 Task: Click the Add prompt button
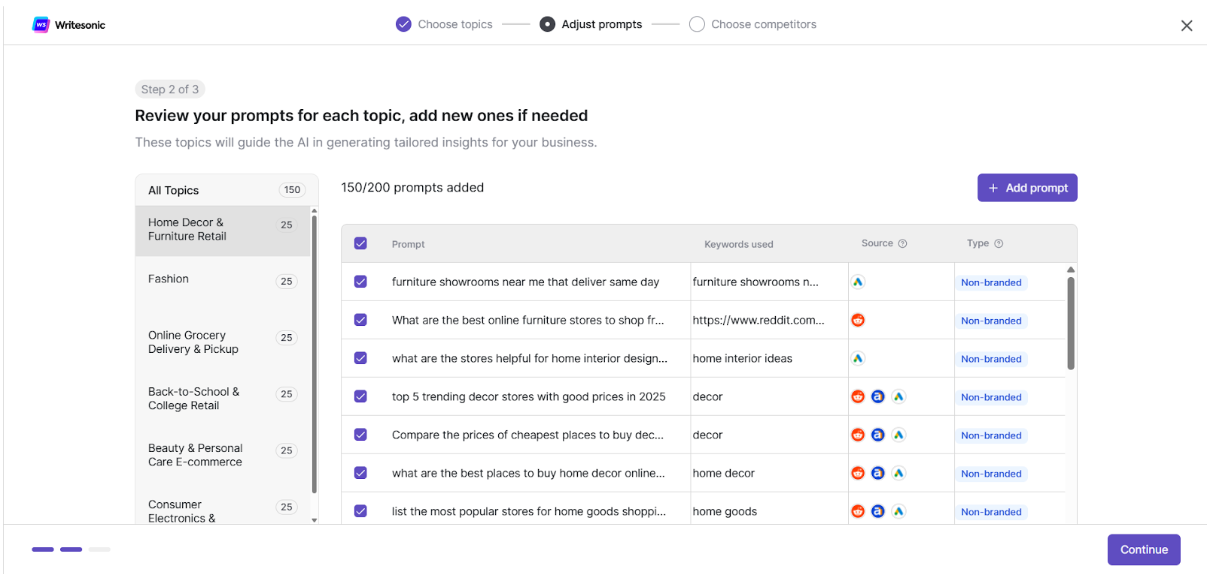1027,188
